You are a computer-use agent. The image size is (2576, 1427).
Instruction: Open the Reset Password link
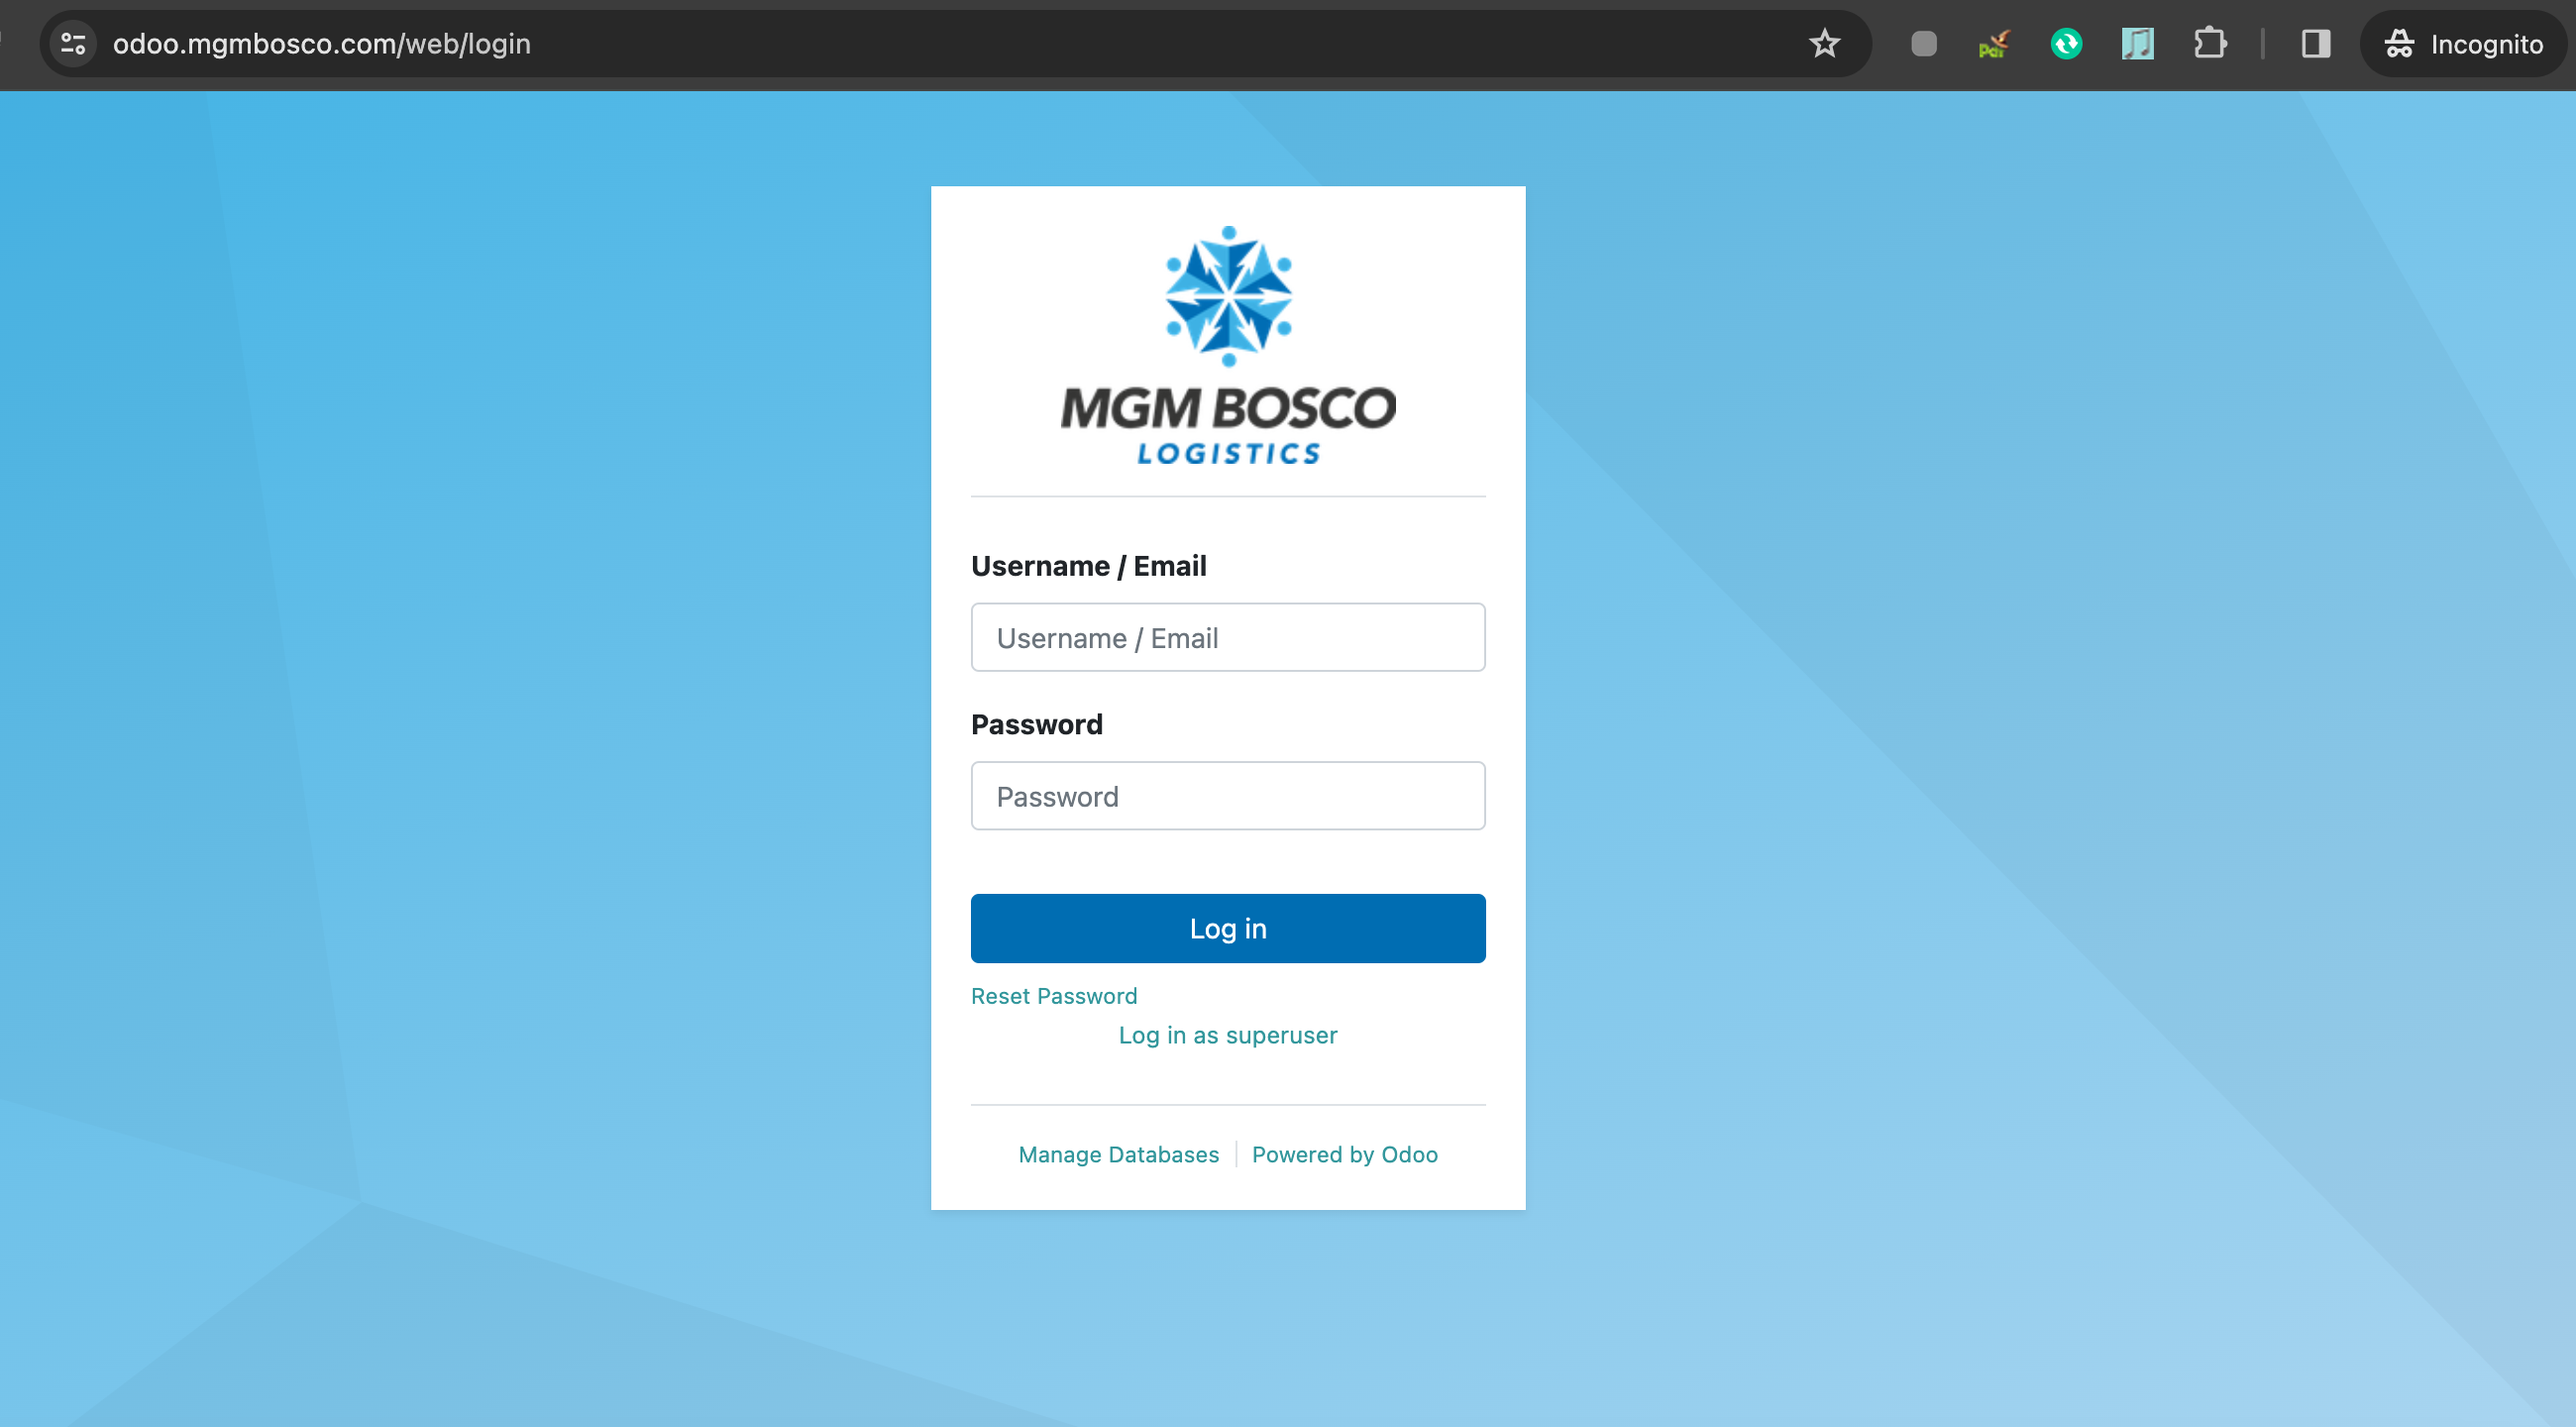(1054, 996)
